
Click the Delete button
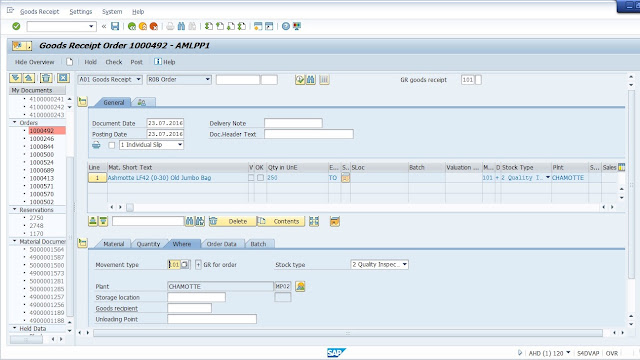[232, 221]
